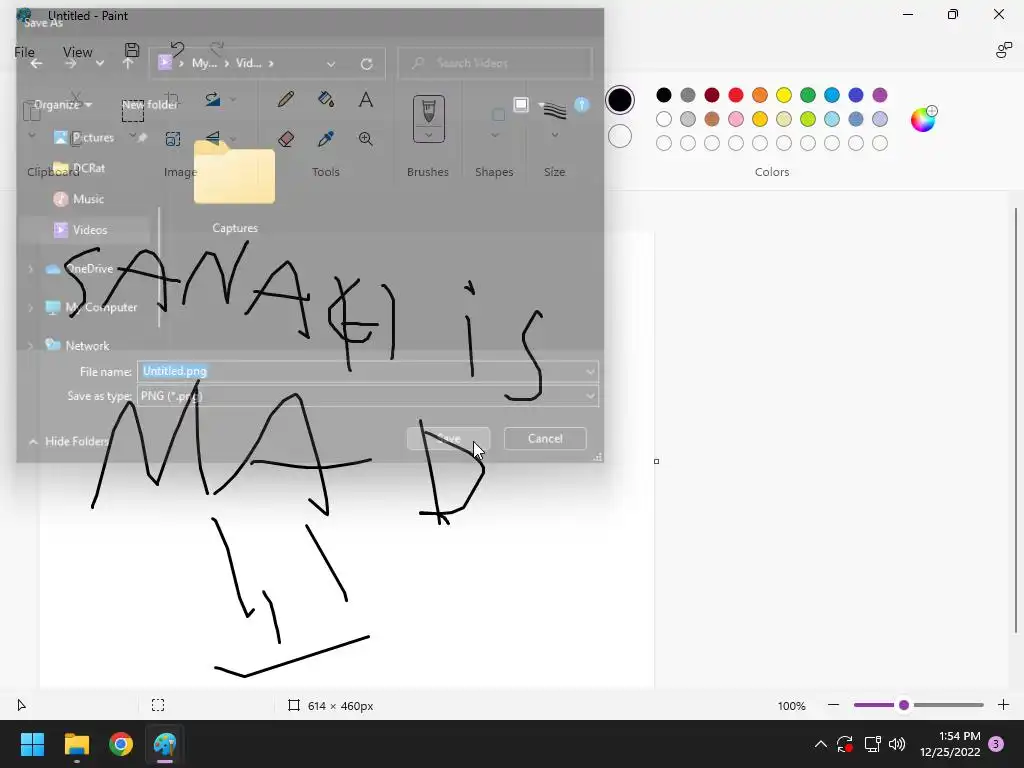This screenshot has height=768, width=1024.
Task: Expand the OneDrive tree node
Action: point(30,268)
